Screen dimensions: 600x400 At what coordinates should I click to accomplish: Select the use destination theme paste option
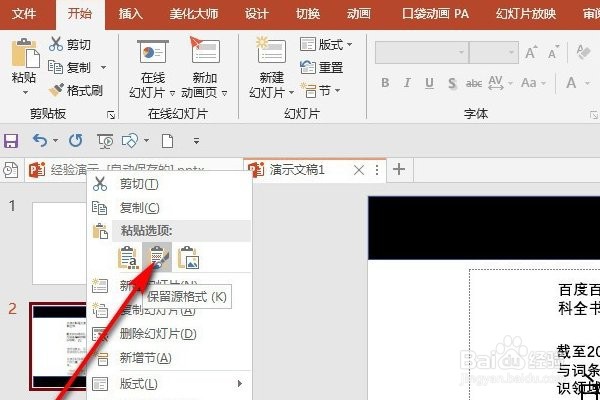(x=127, y=258)
